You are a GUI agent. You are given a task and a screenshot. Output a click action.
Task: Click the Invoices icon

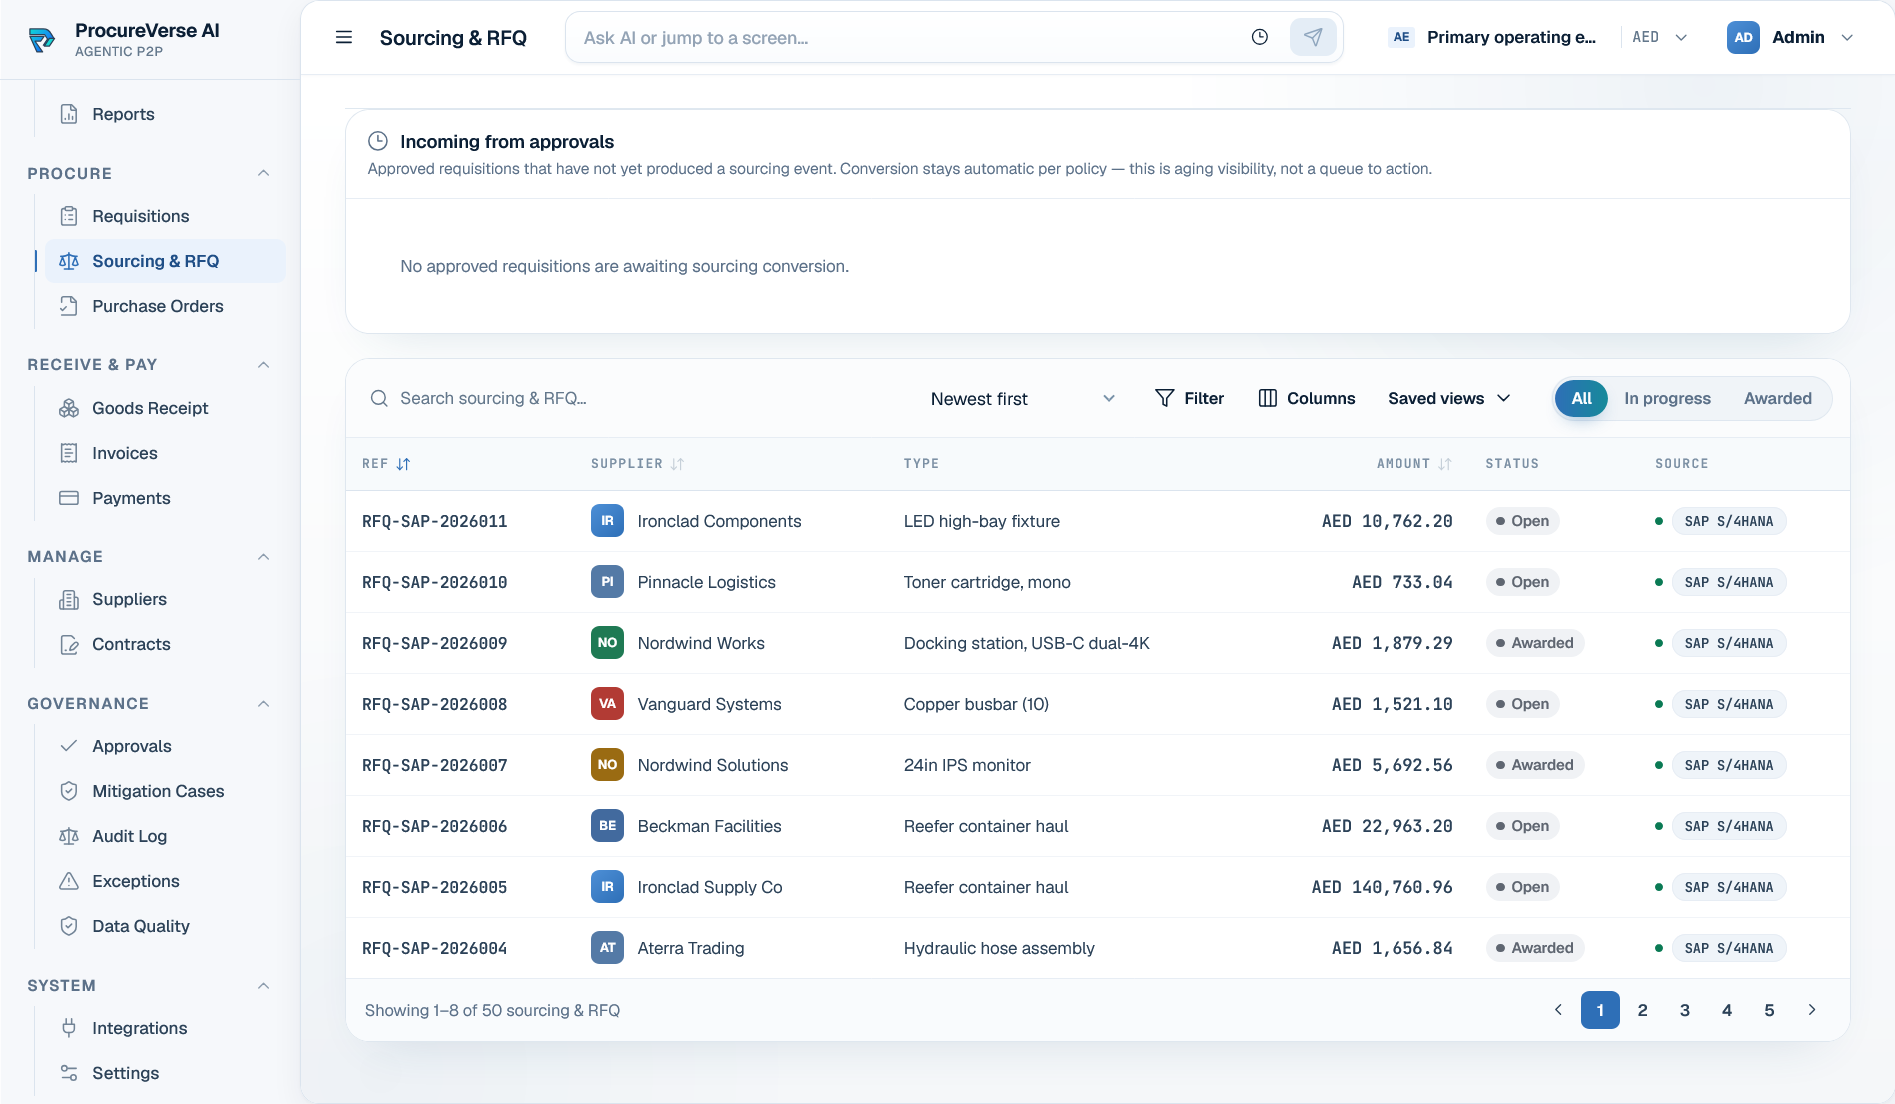coord(69,453)
